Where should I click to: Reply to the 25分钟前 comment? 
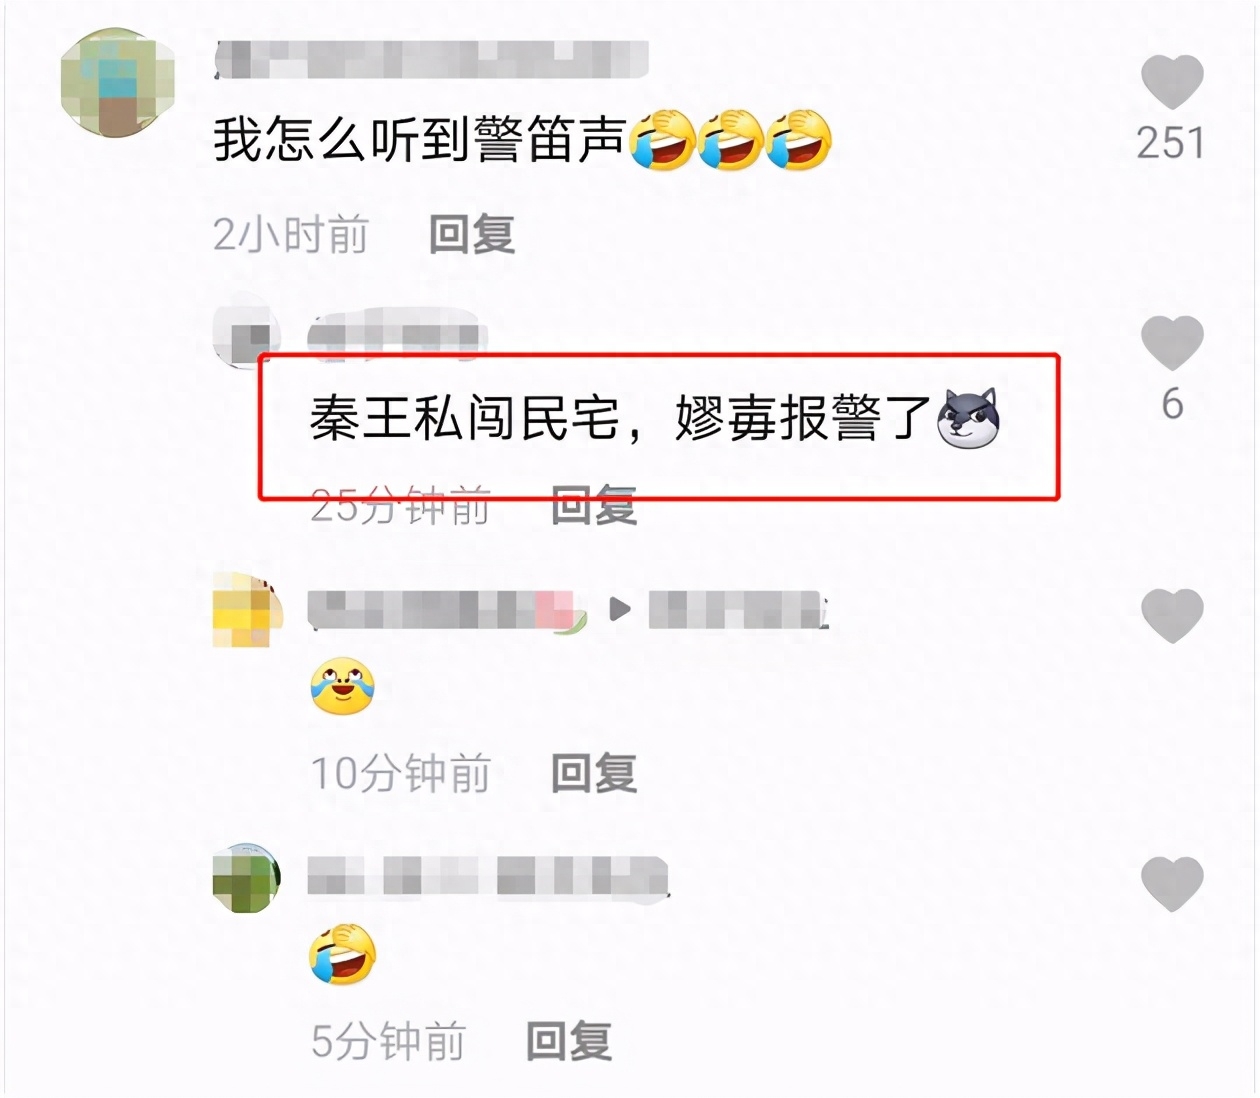point(594,505)
